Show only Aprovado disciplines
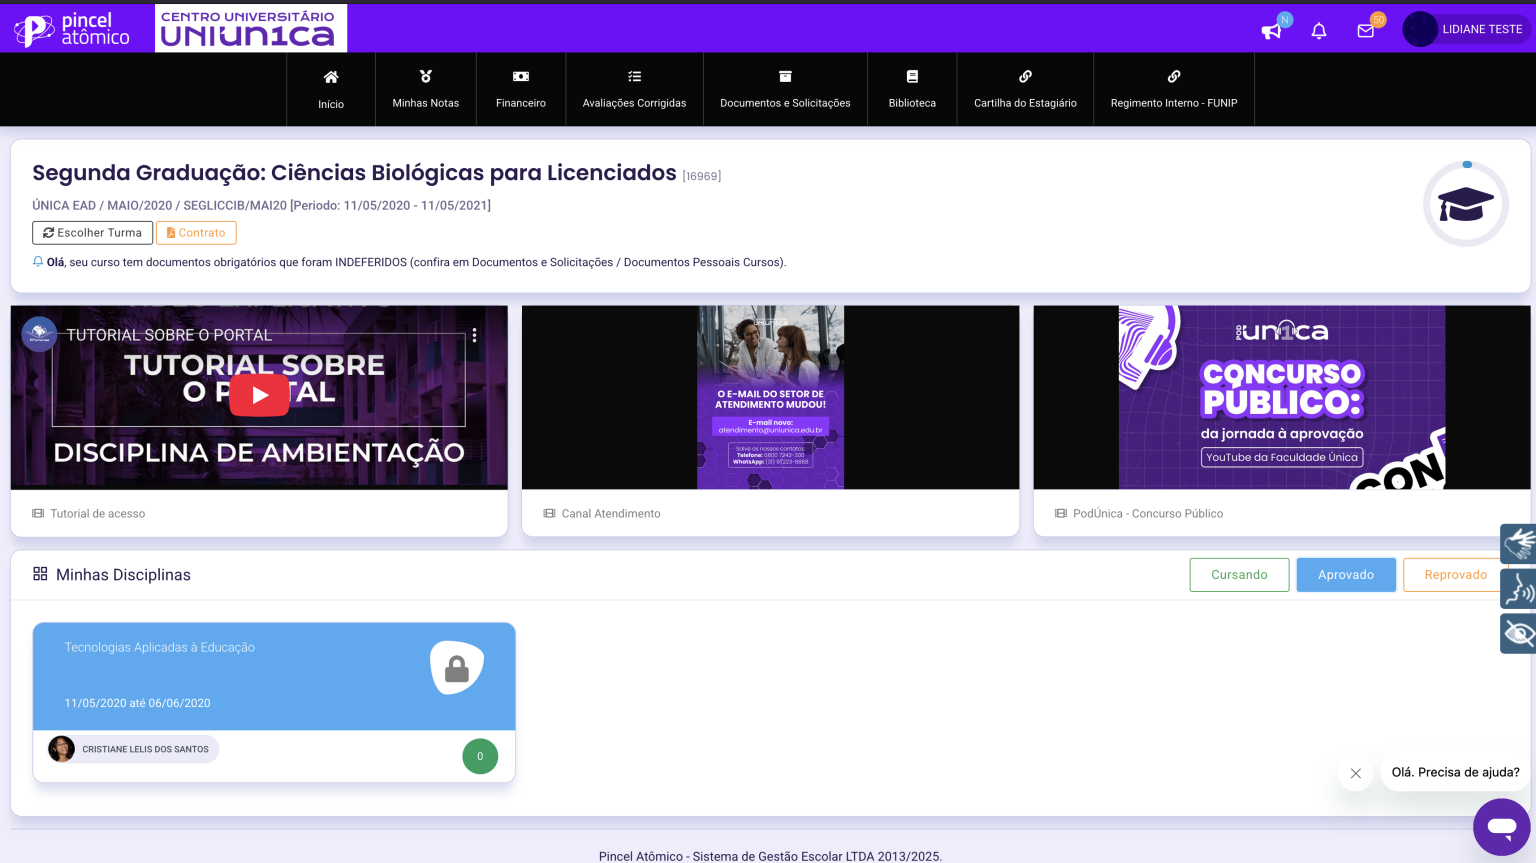 click(x=1346, y=574)
